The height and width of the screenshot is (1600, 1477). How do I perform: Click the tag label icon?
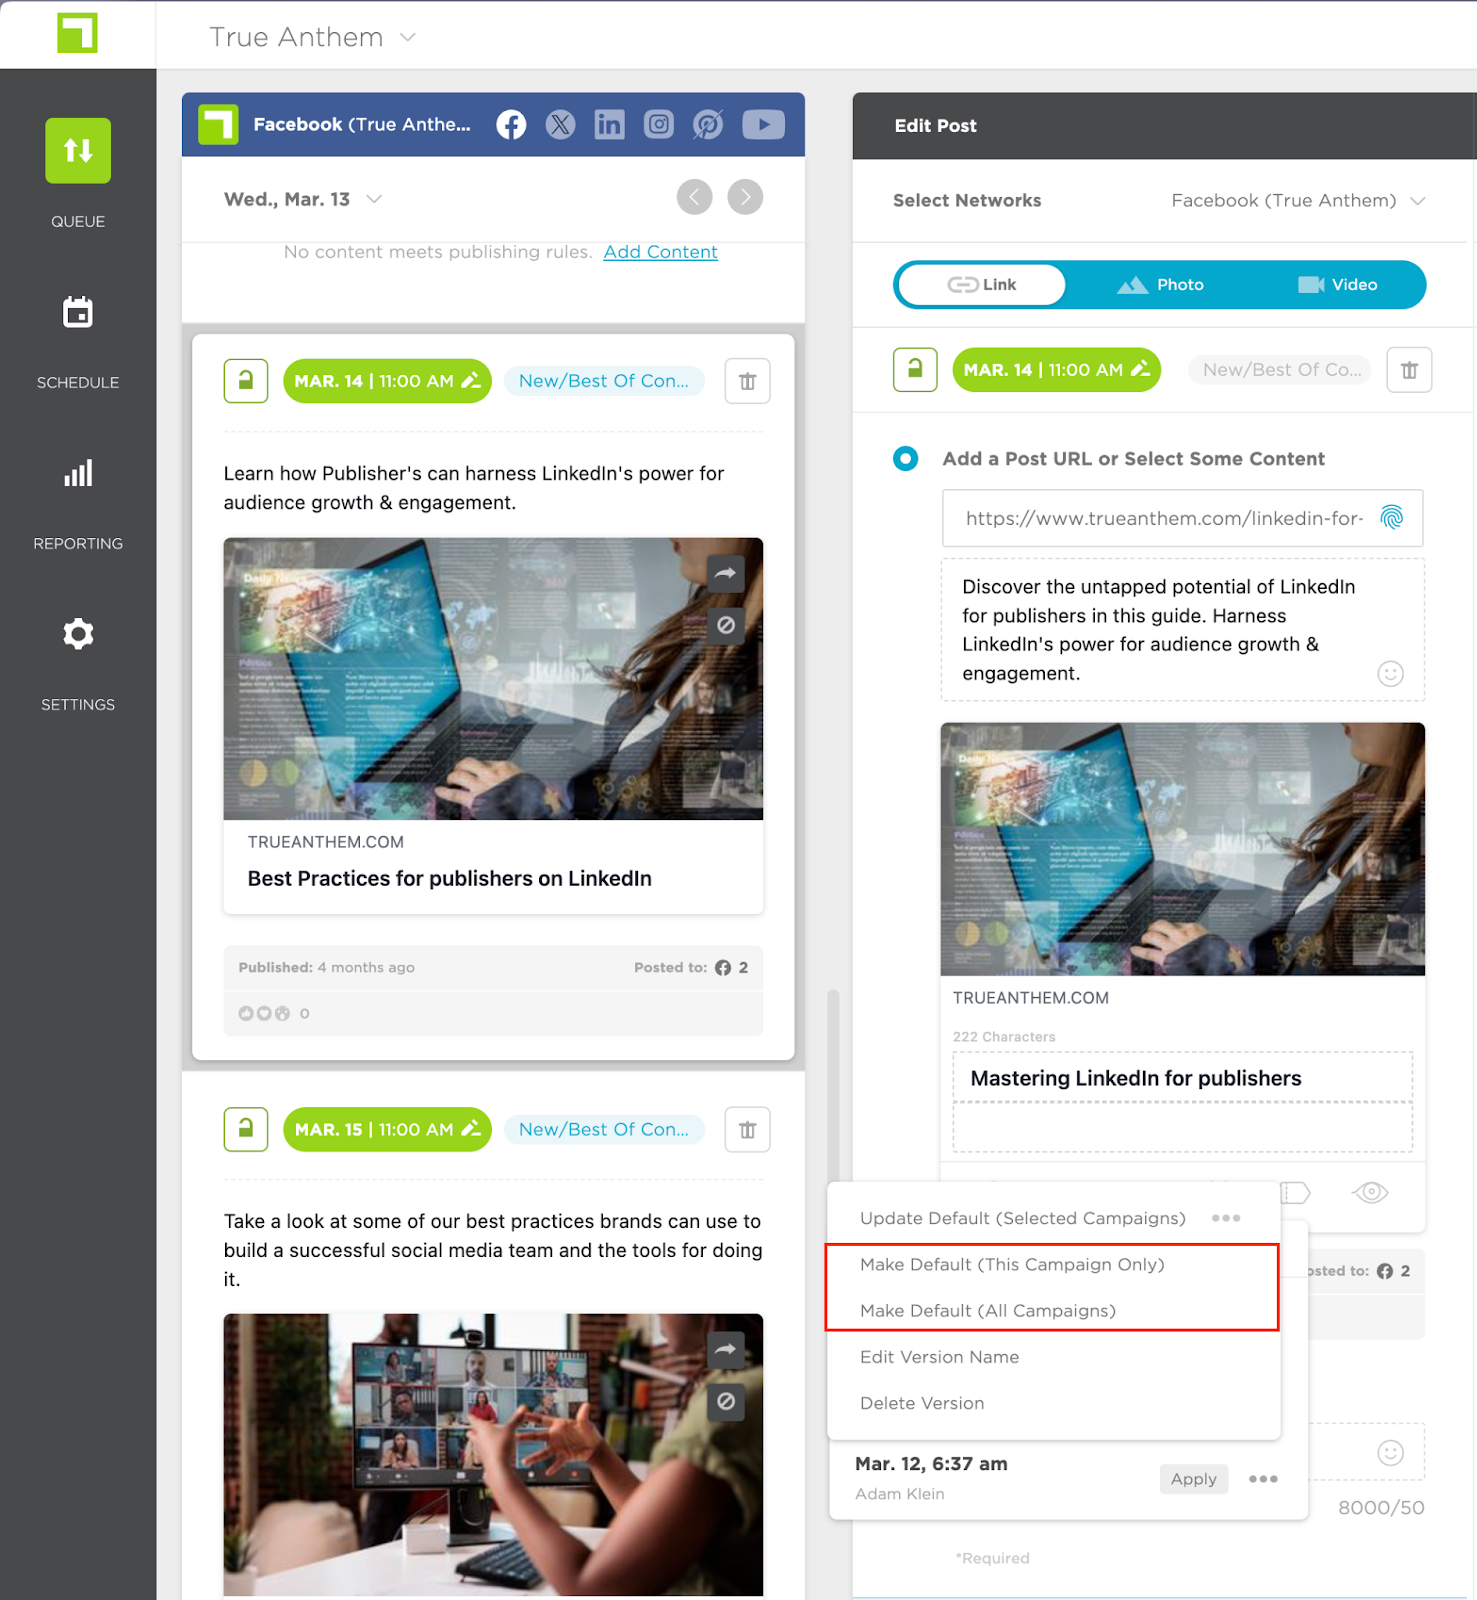coord(1296,1192)
